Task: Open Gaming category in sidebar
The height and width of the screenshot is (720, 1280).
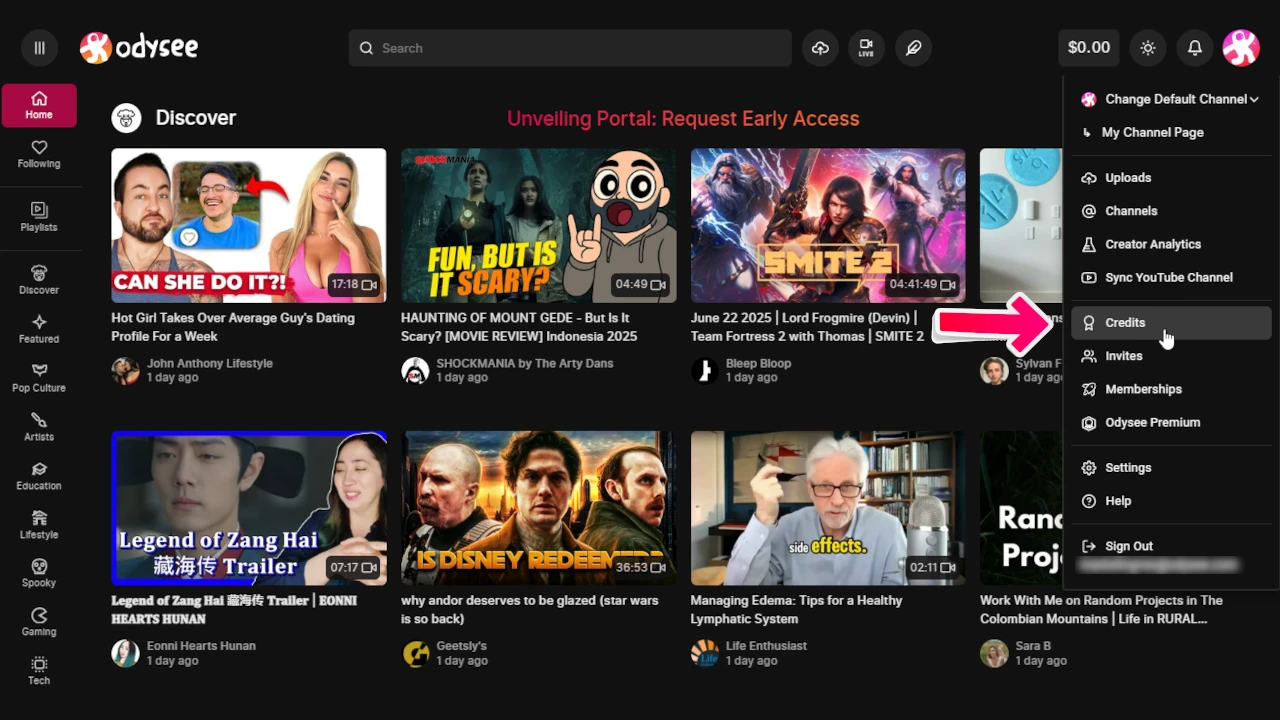Action: 39,622
